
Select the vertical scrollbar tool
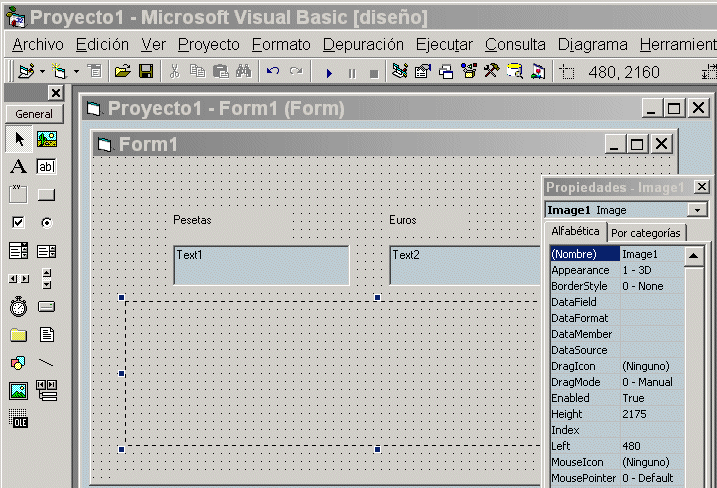pos(47,279)
